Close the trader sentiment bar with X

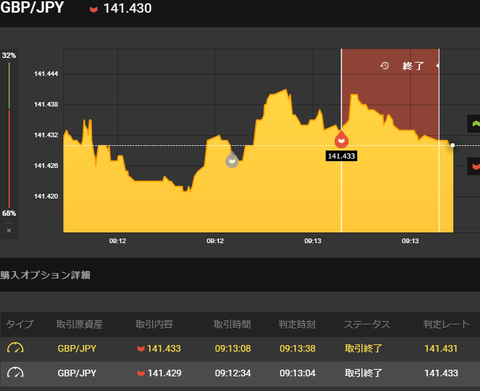click(x=9, y=230)
